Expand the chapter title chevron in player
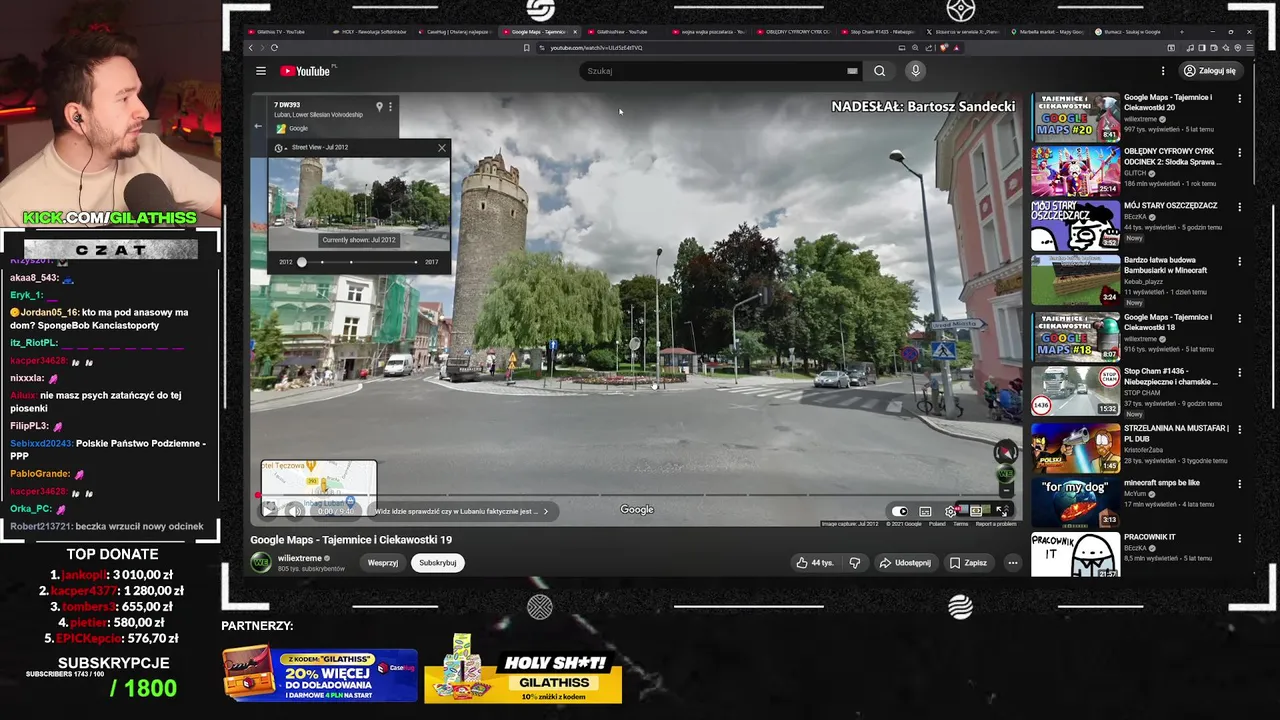This screenshot has width=1280, height=720. coord(545,511)
